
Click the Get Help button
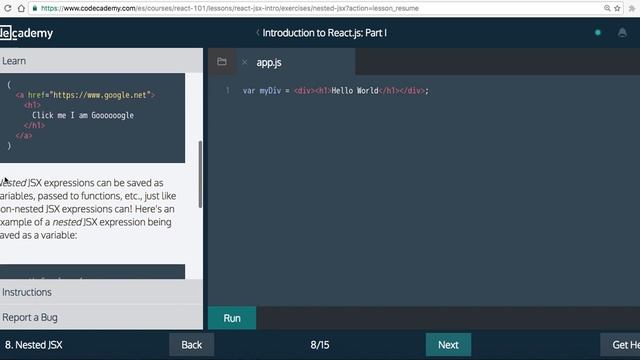[620, 345]
